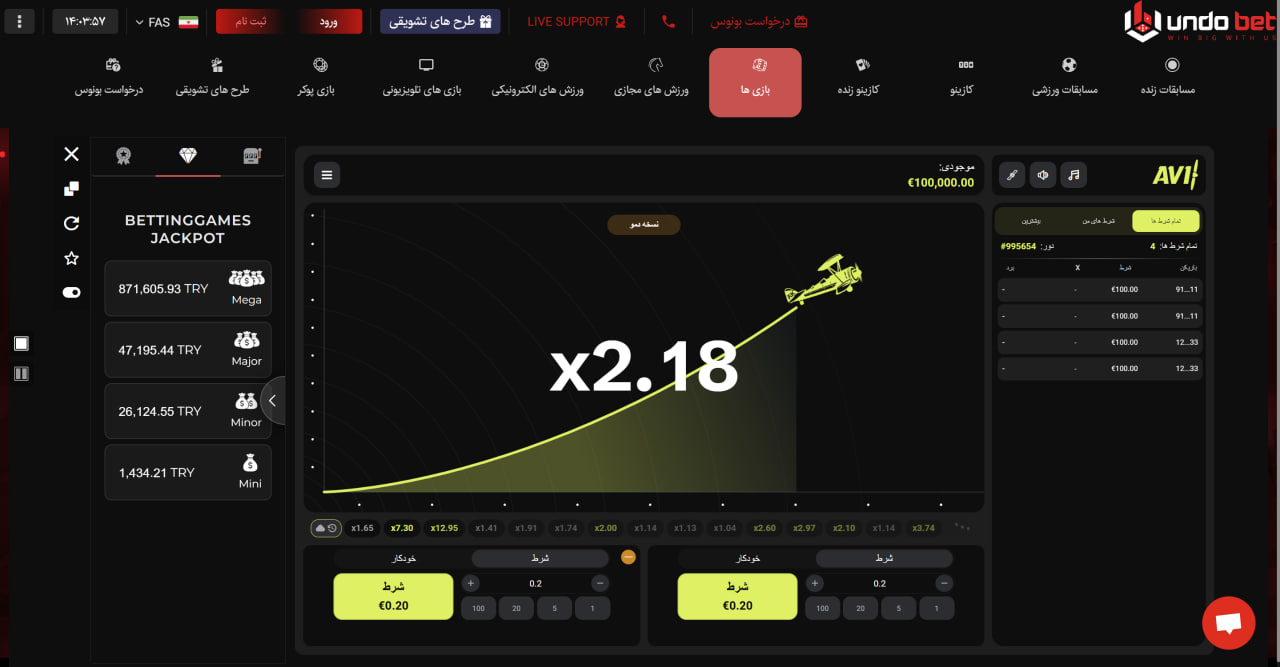The height and width of the screenshot is (667, 1280).
Task: Click the red 'ثبت نام' register button
Action: 244,21
